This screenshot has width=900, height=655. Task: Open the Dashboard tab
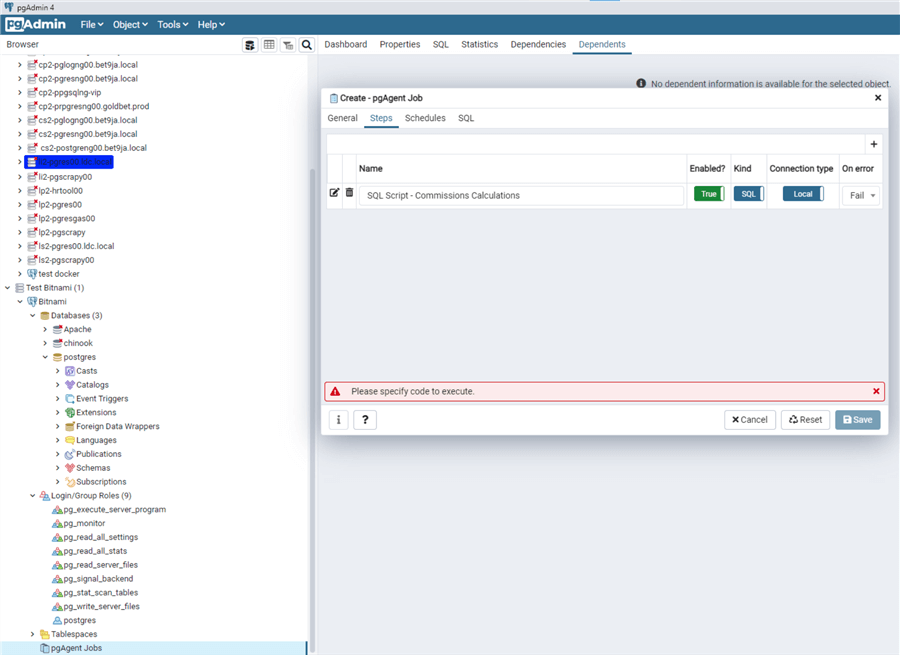click(x=346, y=44)
